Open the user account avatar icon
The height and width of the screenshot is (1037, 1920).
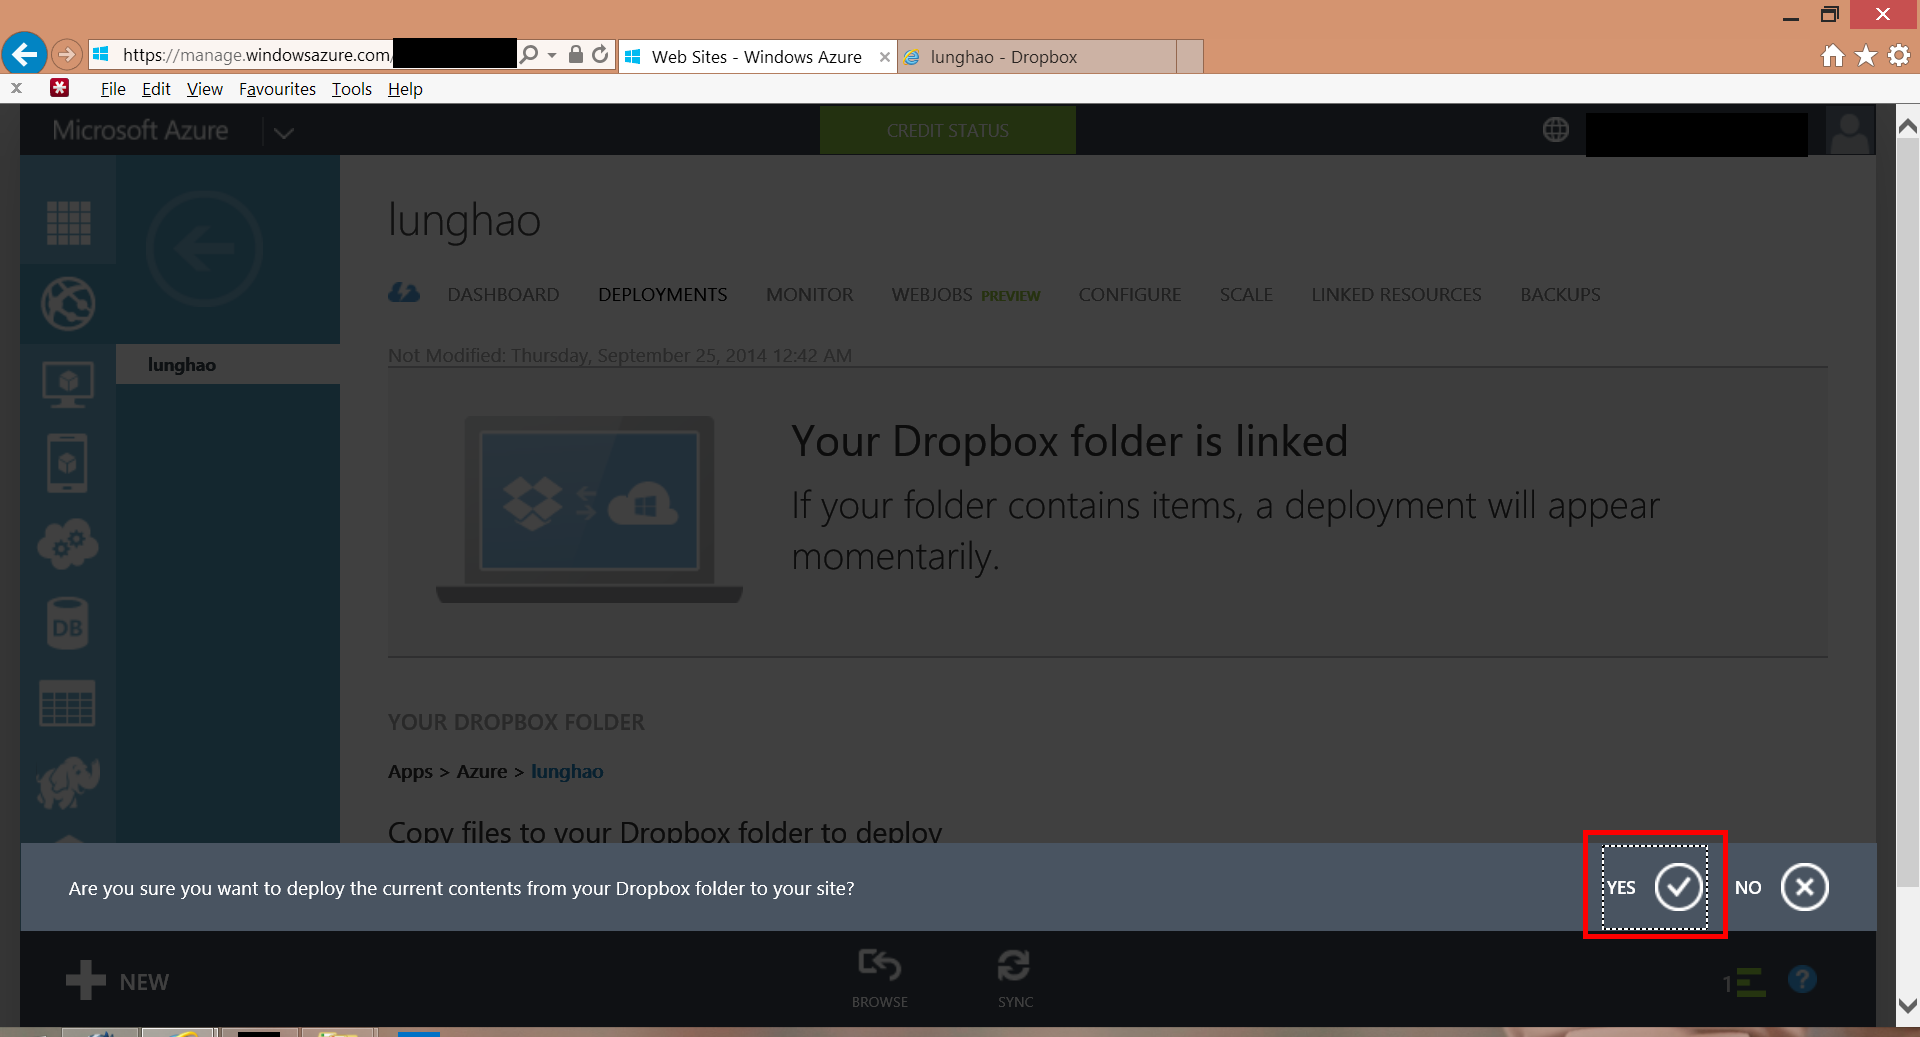coord(1849,132)
